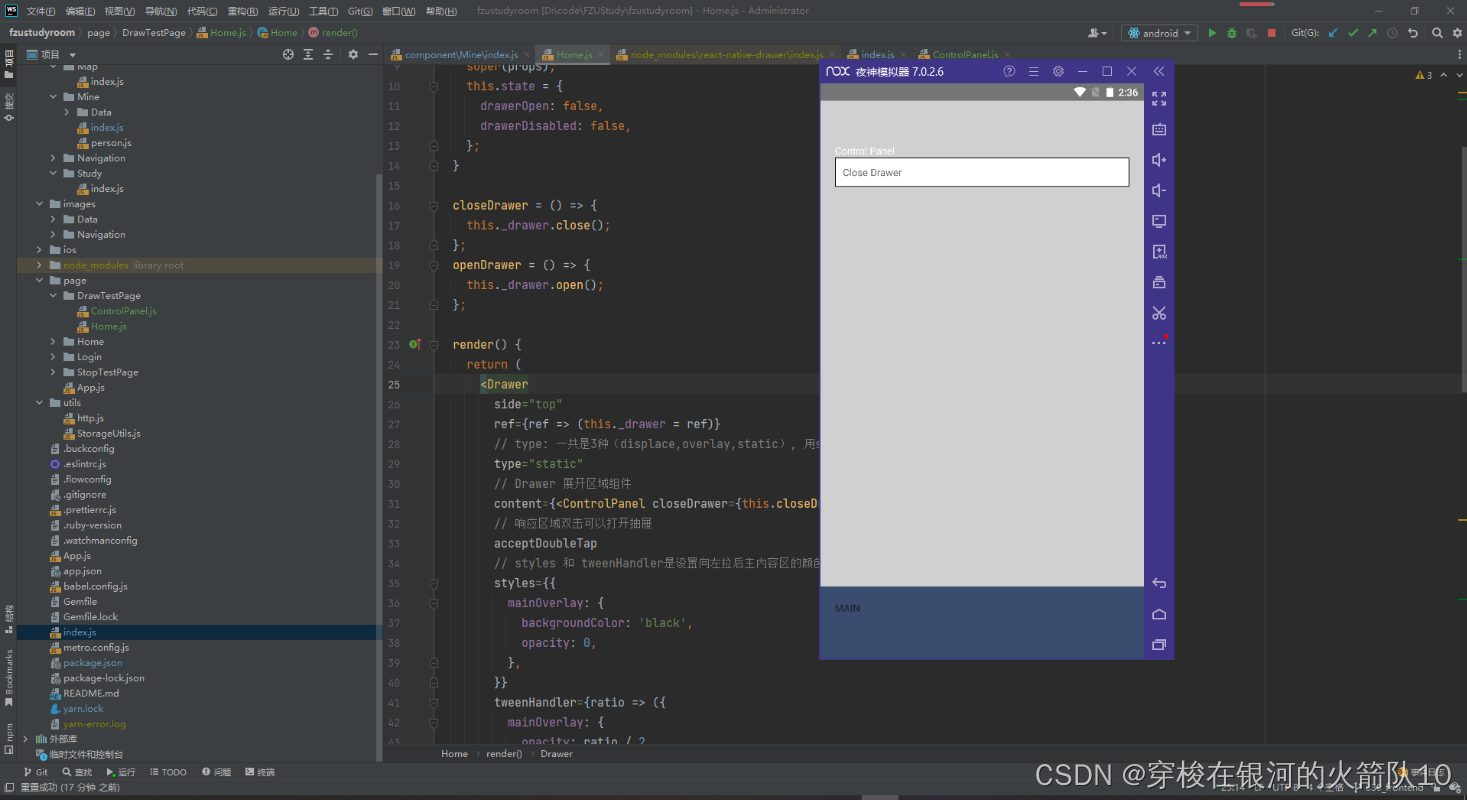Screen dimensions: 1467x800
Task: Click Nox screenshot scissors icon
Action: coord(1159,313)
